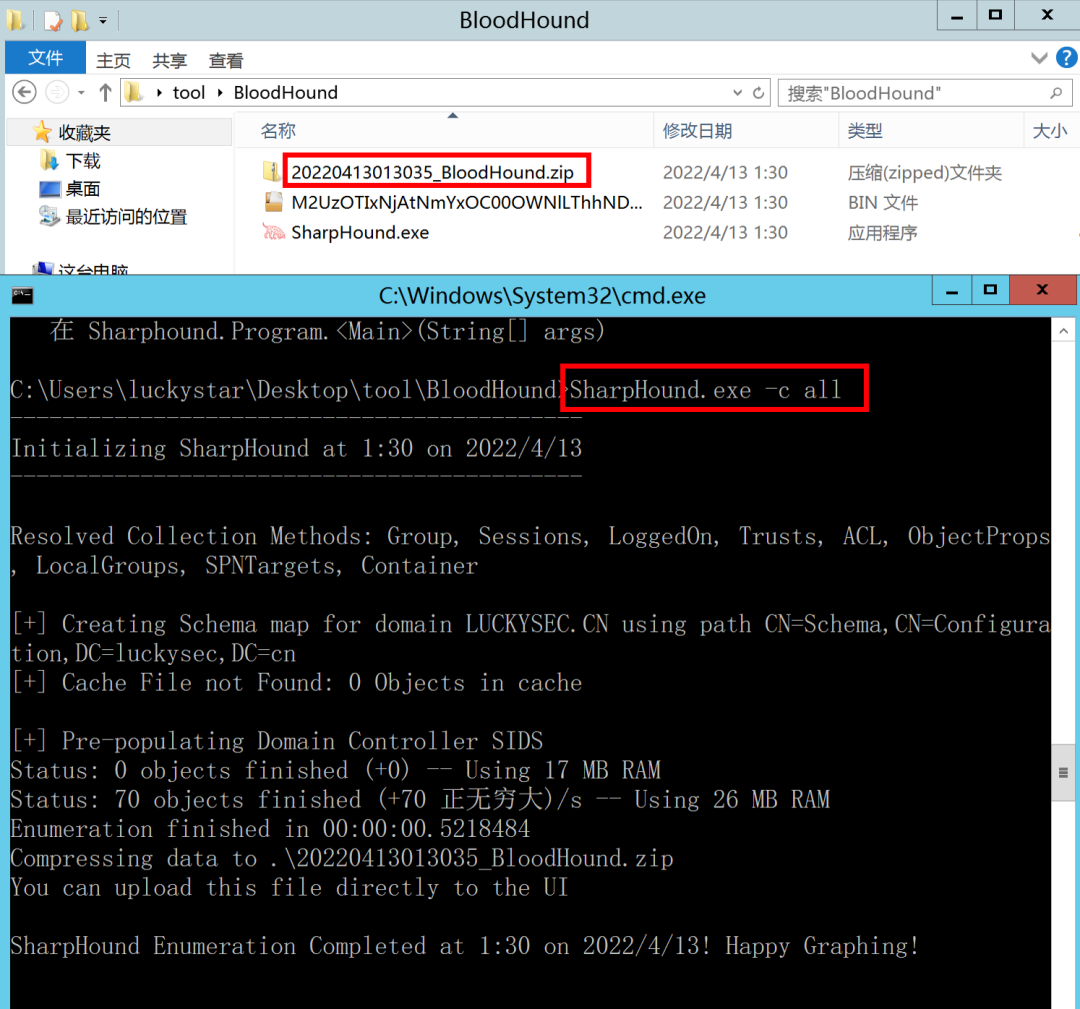Select 收藏夹 in the navigation pane
Image resolution: width=1080 pixels, height=1009 pixels.
(x=84, y=132)
